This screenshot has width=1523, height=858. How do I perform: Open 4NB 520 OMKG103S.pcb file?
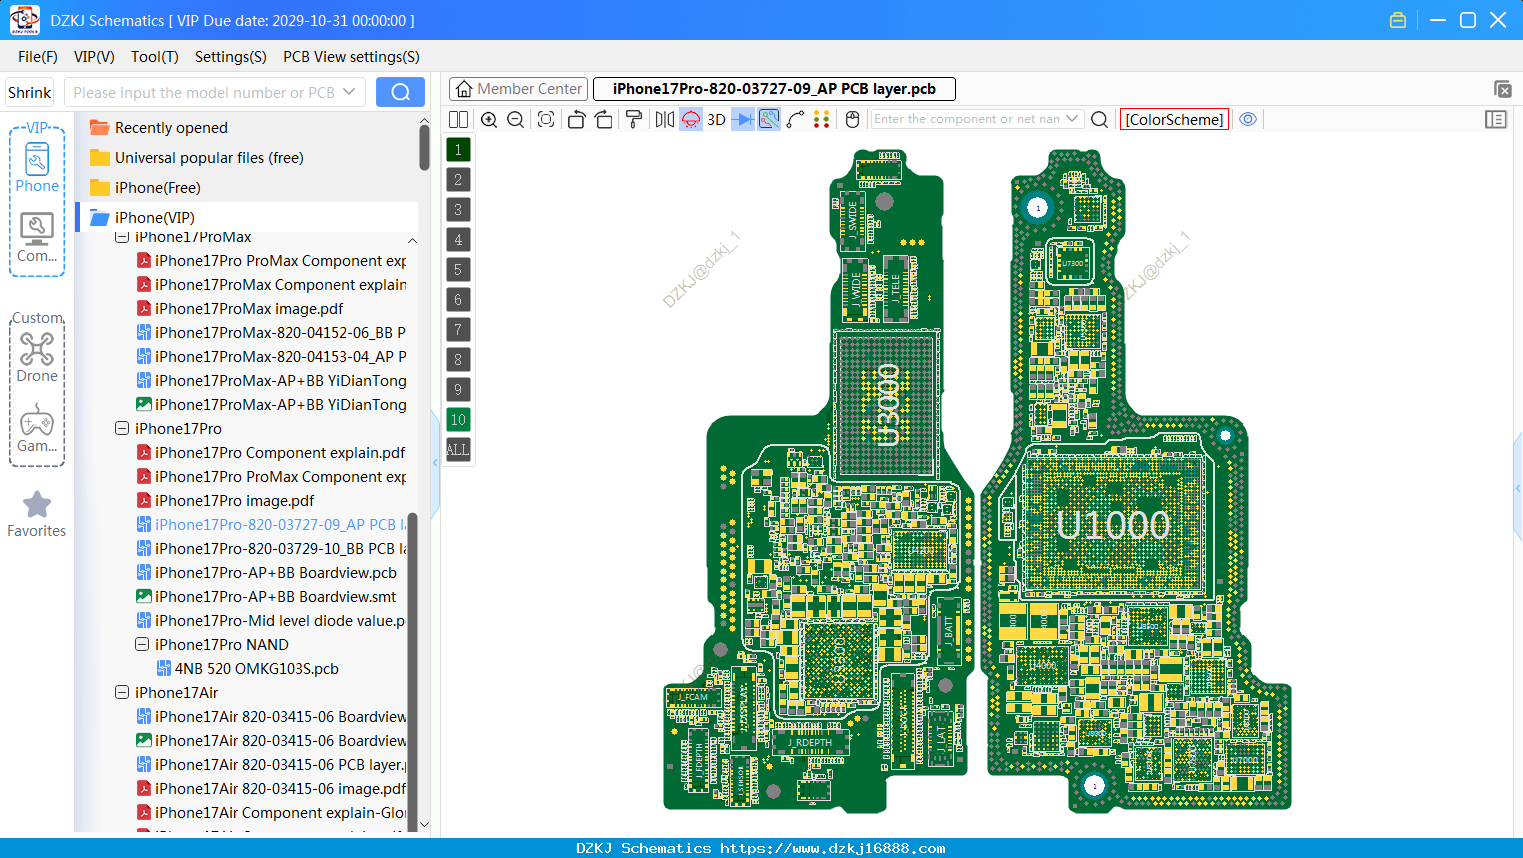click(256, 668)
